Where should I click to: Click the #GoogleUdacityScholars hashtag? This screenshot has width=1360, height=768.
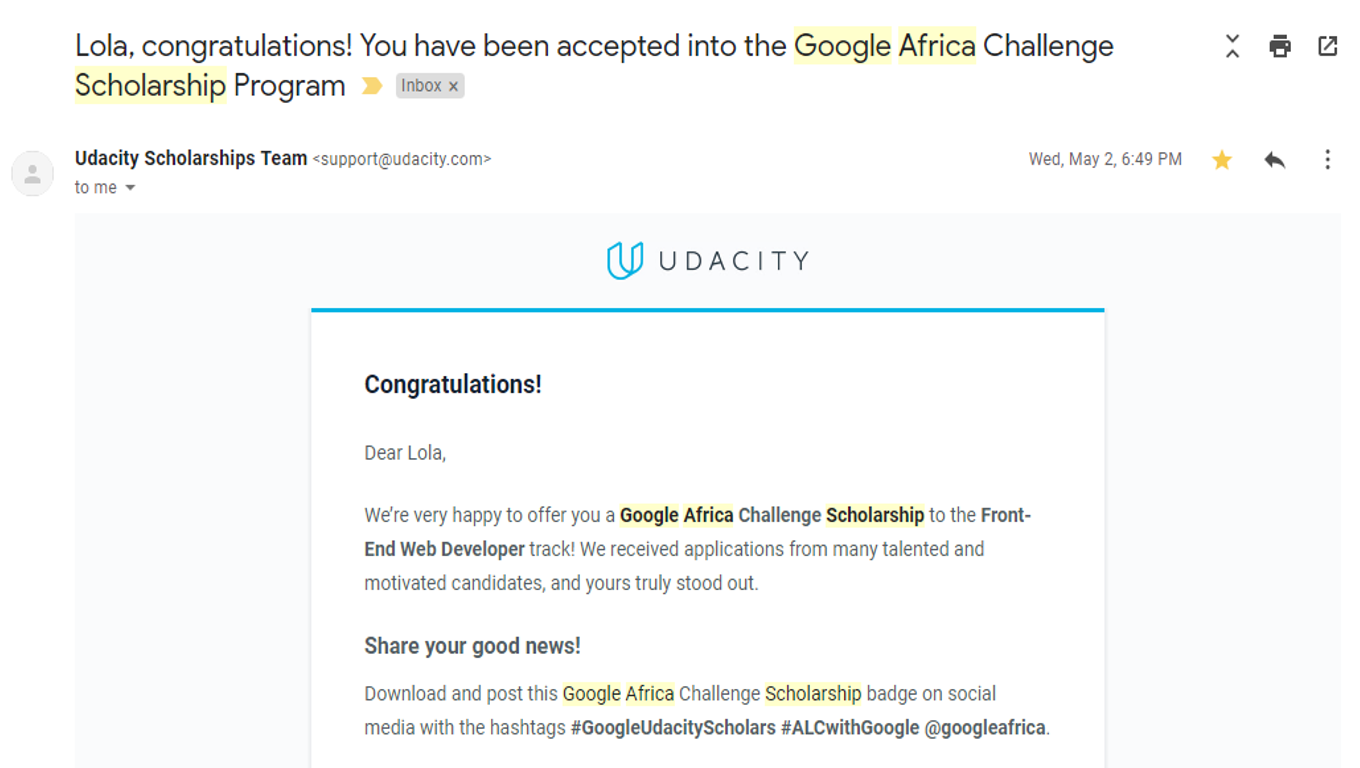point(673,728)
